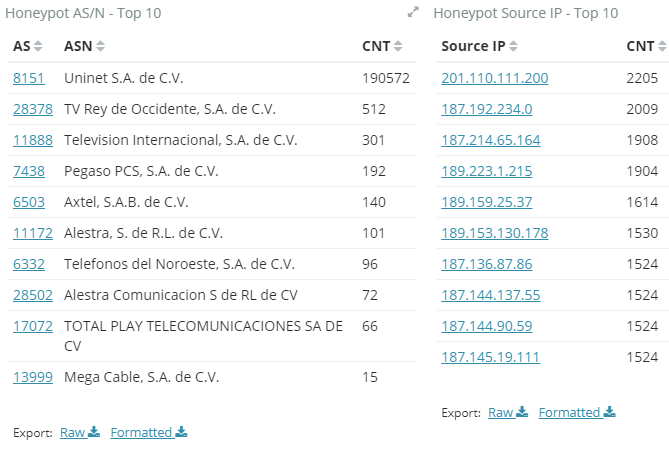Open source IP 187.144.137.55
669x452 pixels.
491,295
